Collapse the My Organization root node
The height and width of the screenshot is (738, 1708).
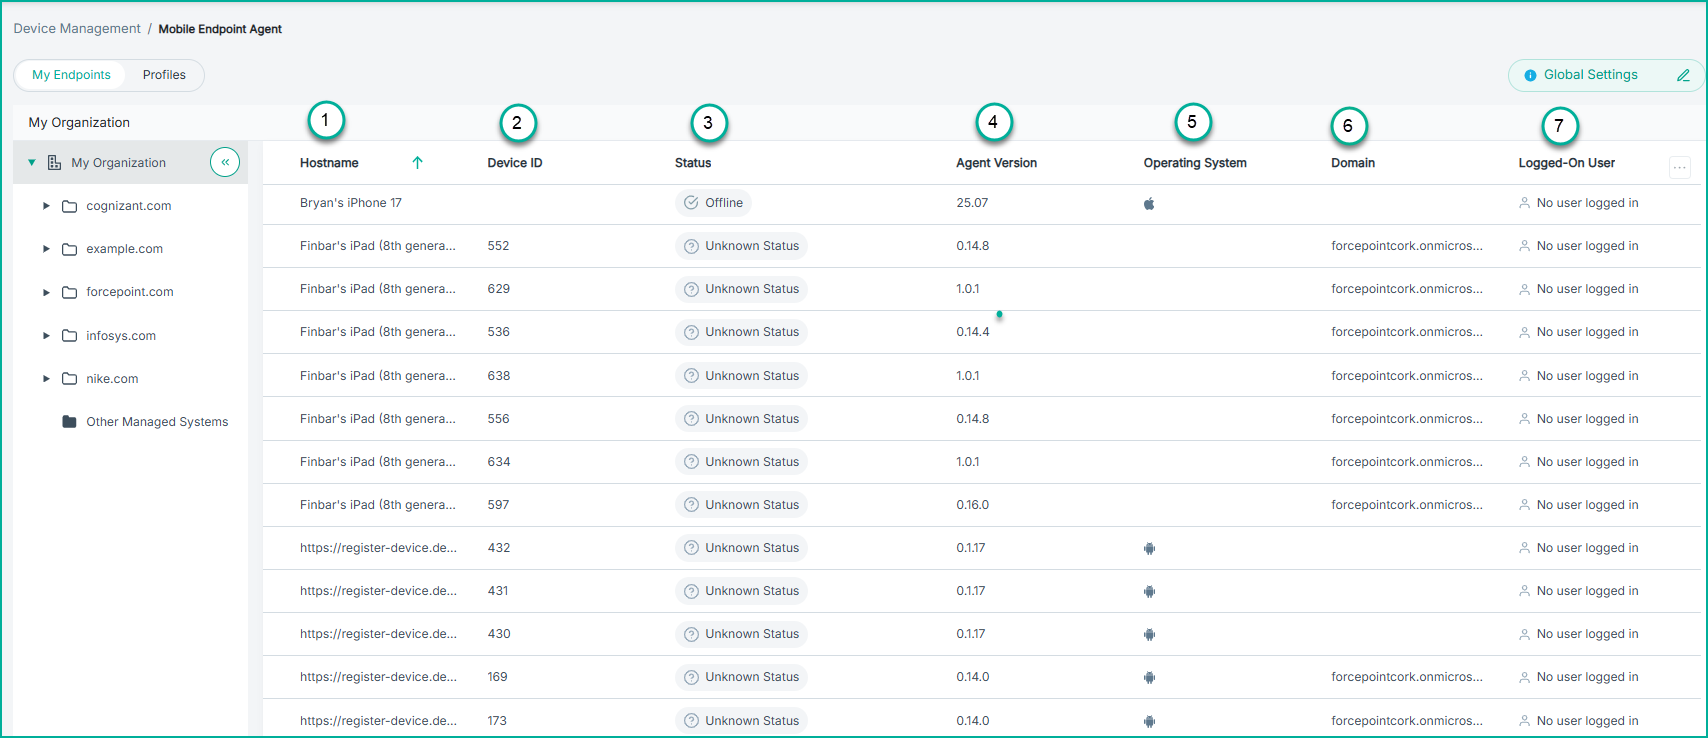32,163
